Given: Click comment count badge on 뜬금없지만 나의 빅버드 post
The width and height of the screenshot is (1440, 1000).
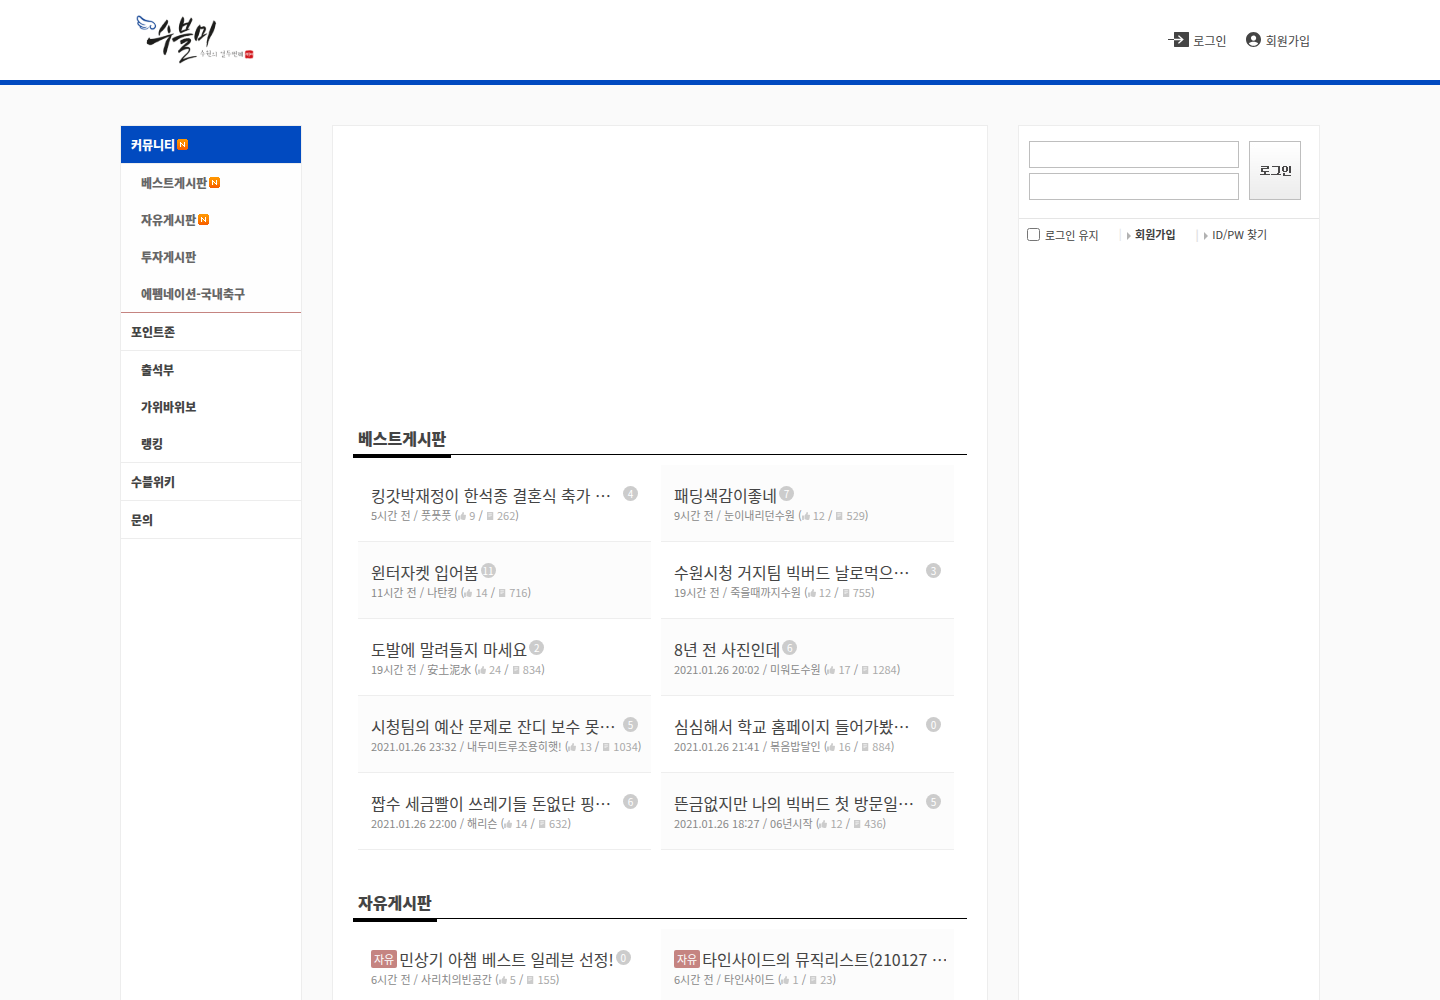Looking at the screenshot, I should [933, 802].
